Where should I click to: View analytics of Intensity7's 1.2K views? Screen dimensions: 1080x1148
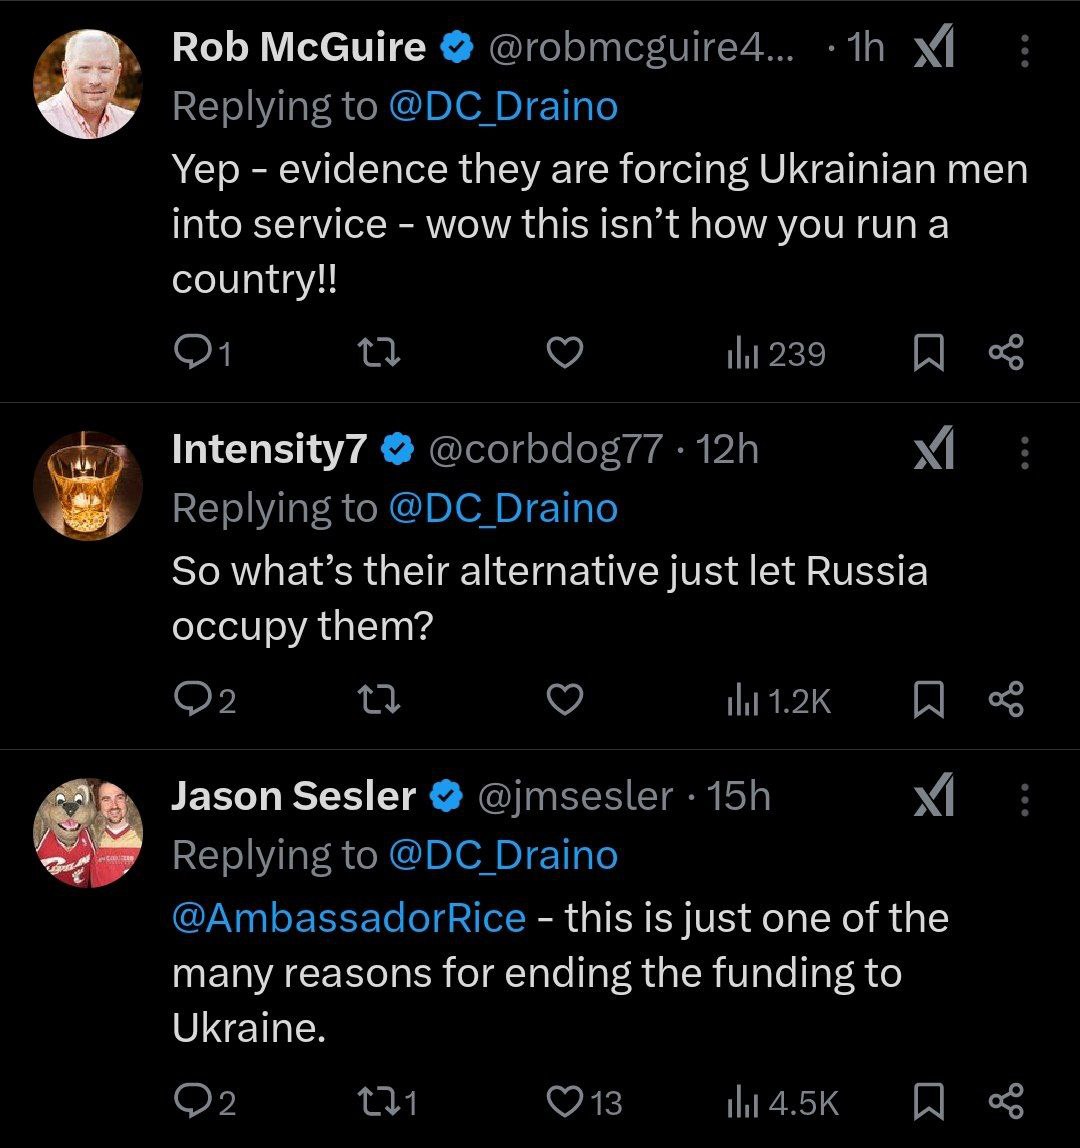point(778,701)
